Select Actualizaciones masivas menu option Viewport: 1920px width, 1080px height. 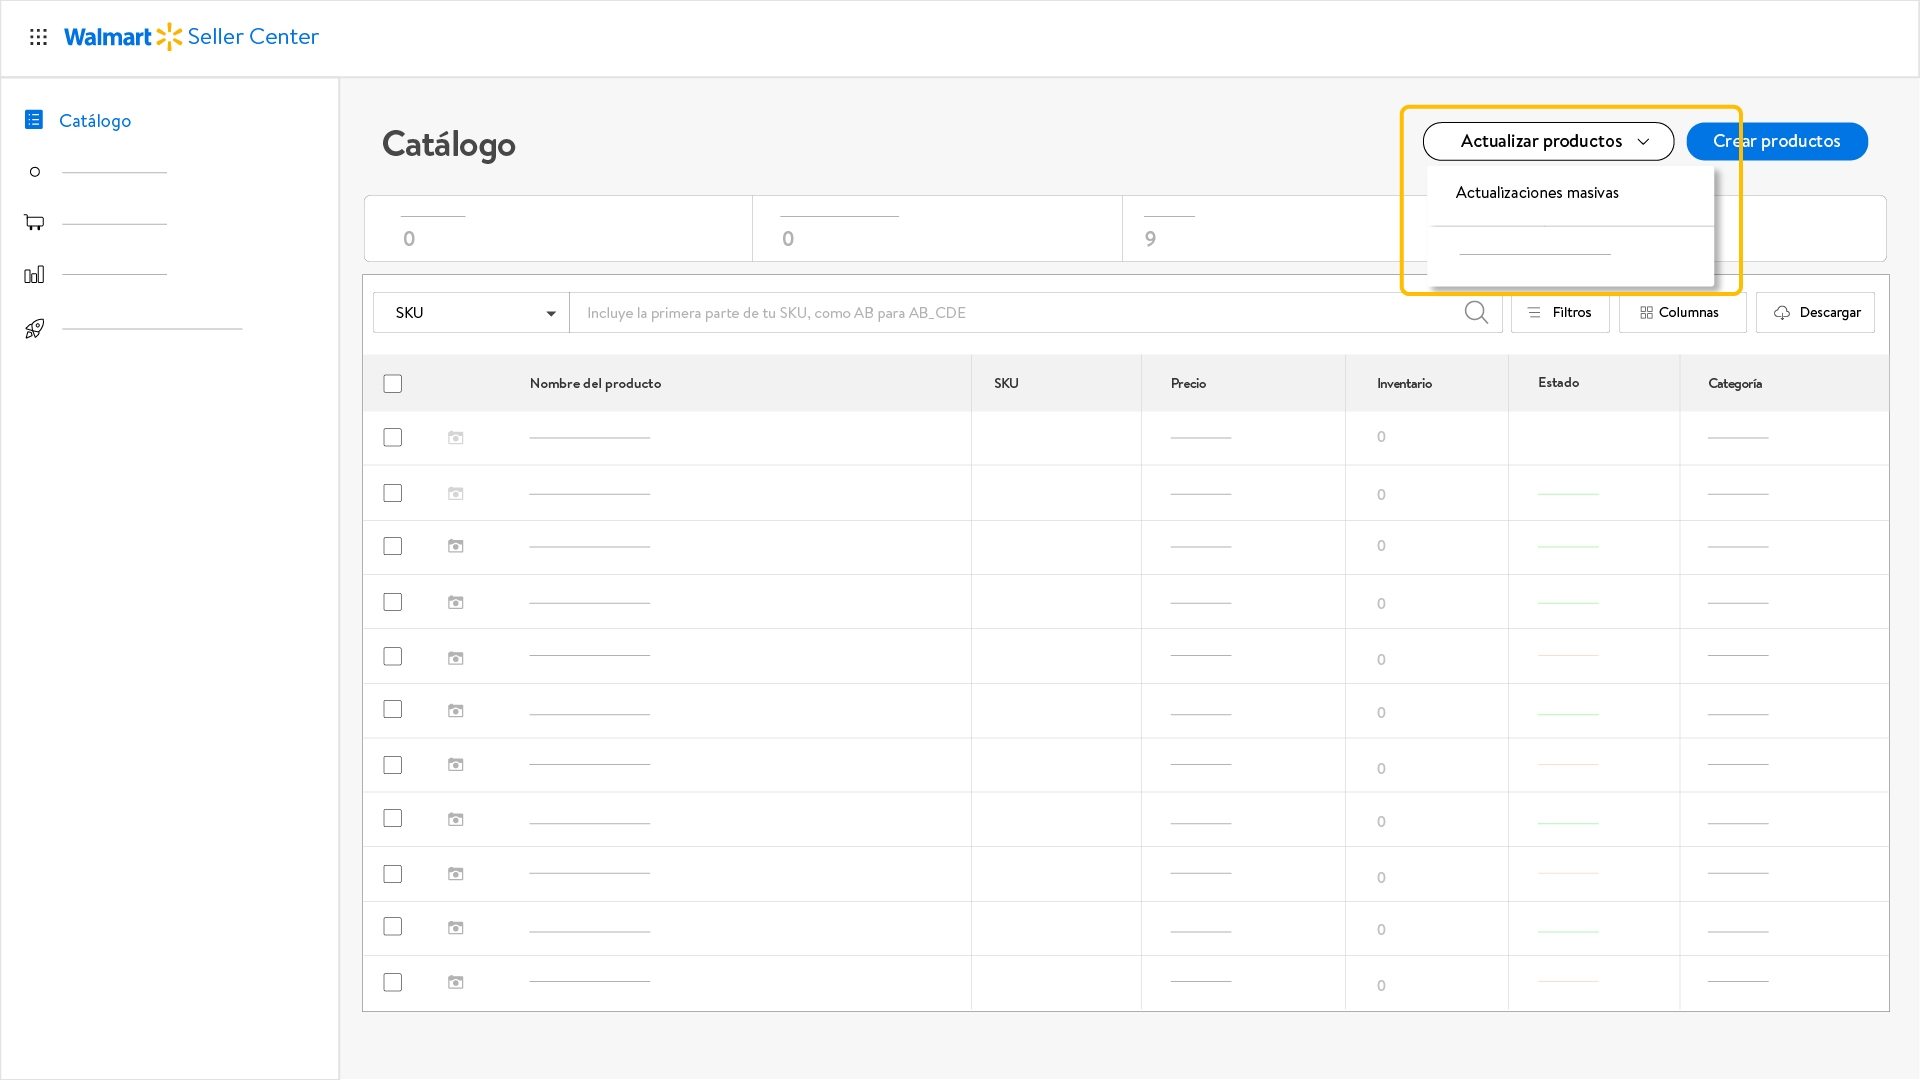click(x=1536, y=193)
